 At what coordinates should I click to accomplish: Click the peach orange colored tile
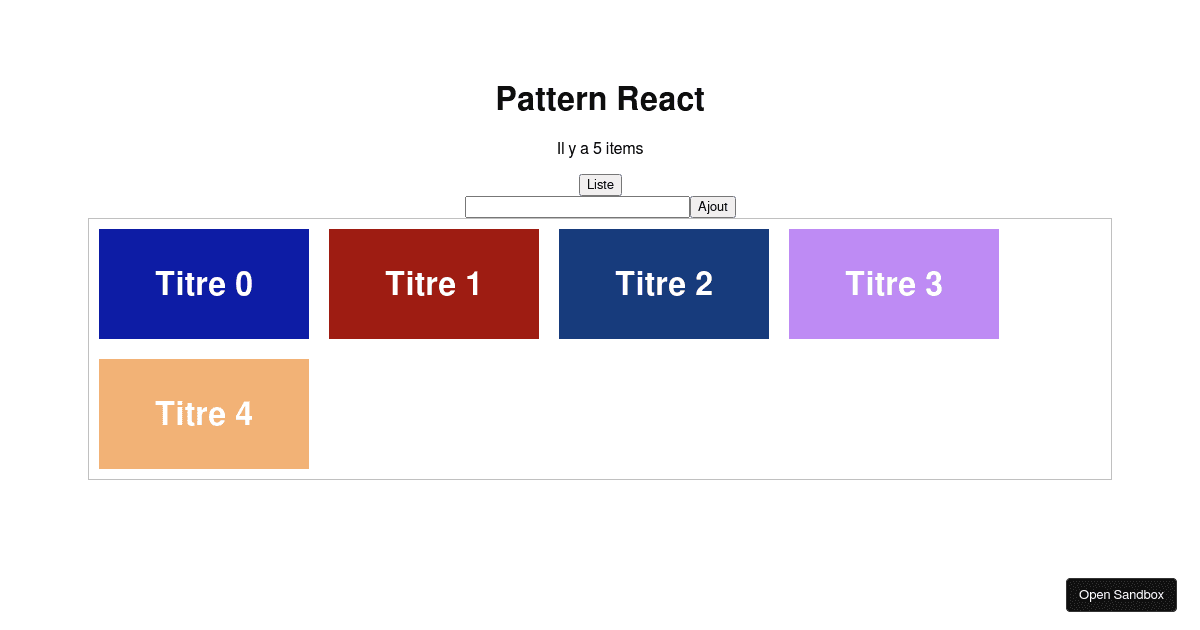(204, 414)
